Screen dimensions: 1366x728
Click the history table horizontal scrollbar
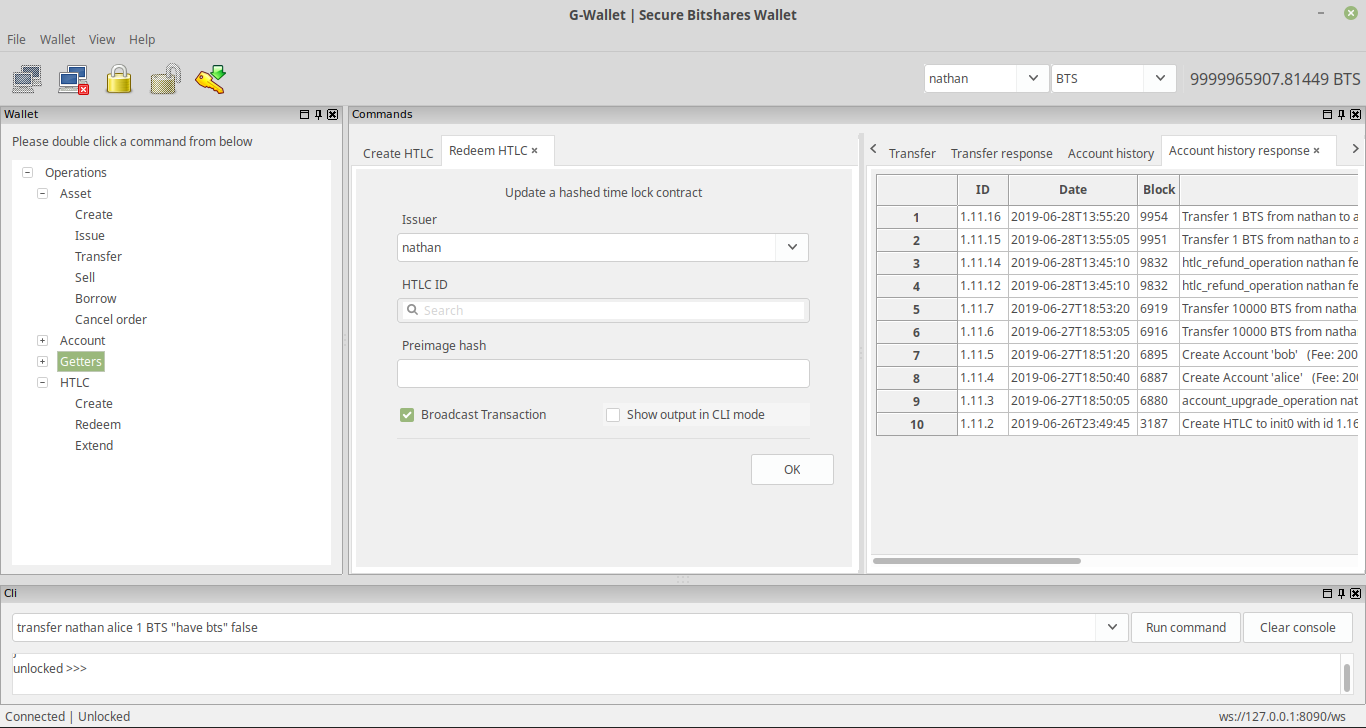coord(977,561)
